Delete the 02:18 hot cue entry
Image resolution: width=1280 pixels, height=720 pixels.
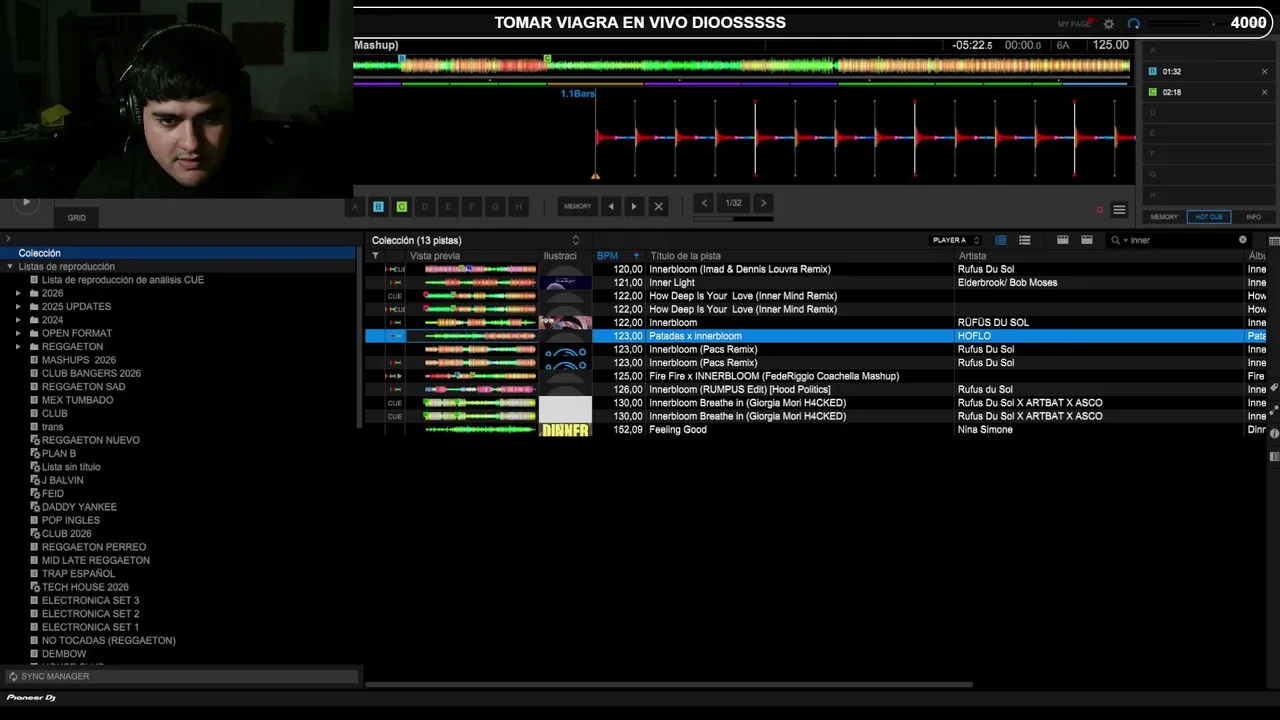point(1264,92)
